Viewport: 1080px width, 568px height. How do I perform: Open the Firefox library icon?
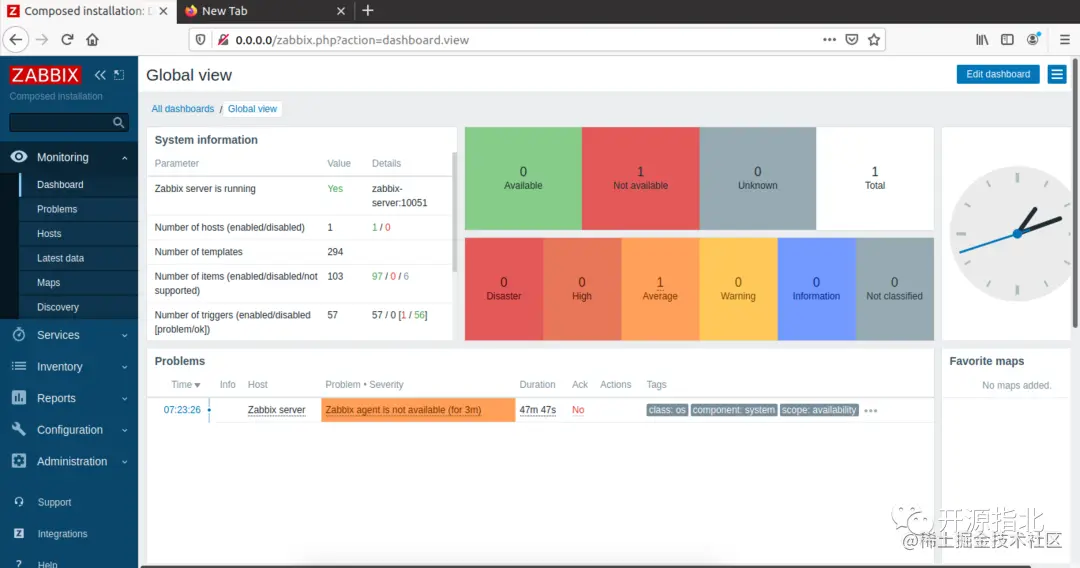tap(982, 40)
